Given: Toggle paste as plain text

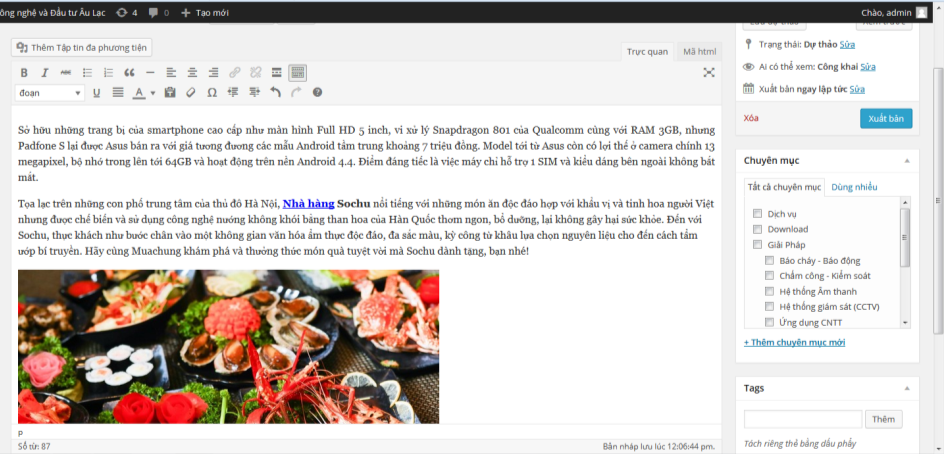Looking at the screenshot, I should tap(170, 93).
